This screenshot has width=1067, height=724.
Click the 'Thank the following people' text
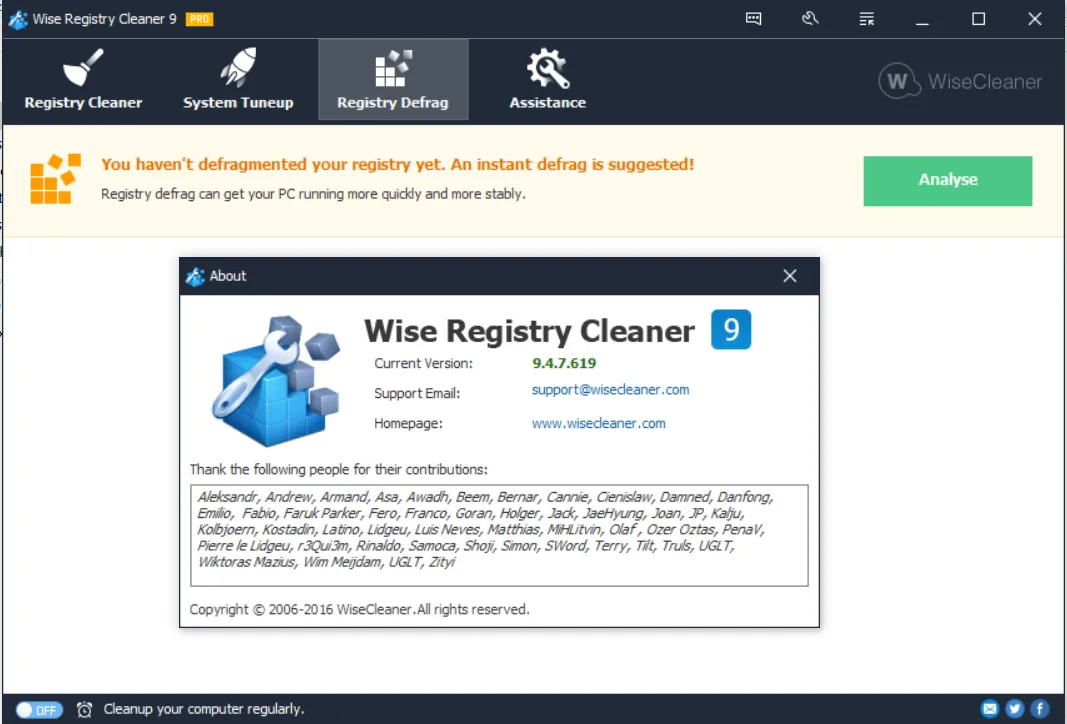(339, 470)
